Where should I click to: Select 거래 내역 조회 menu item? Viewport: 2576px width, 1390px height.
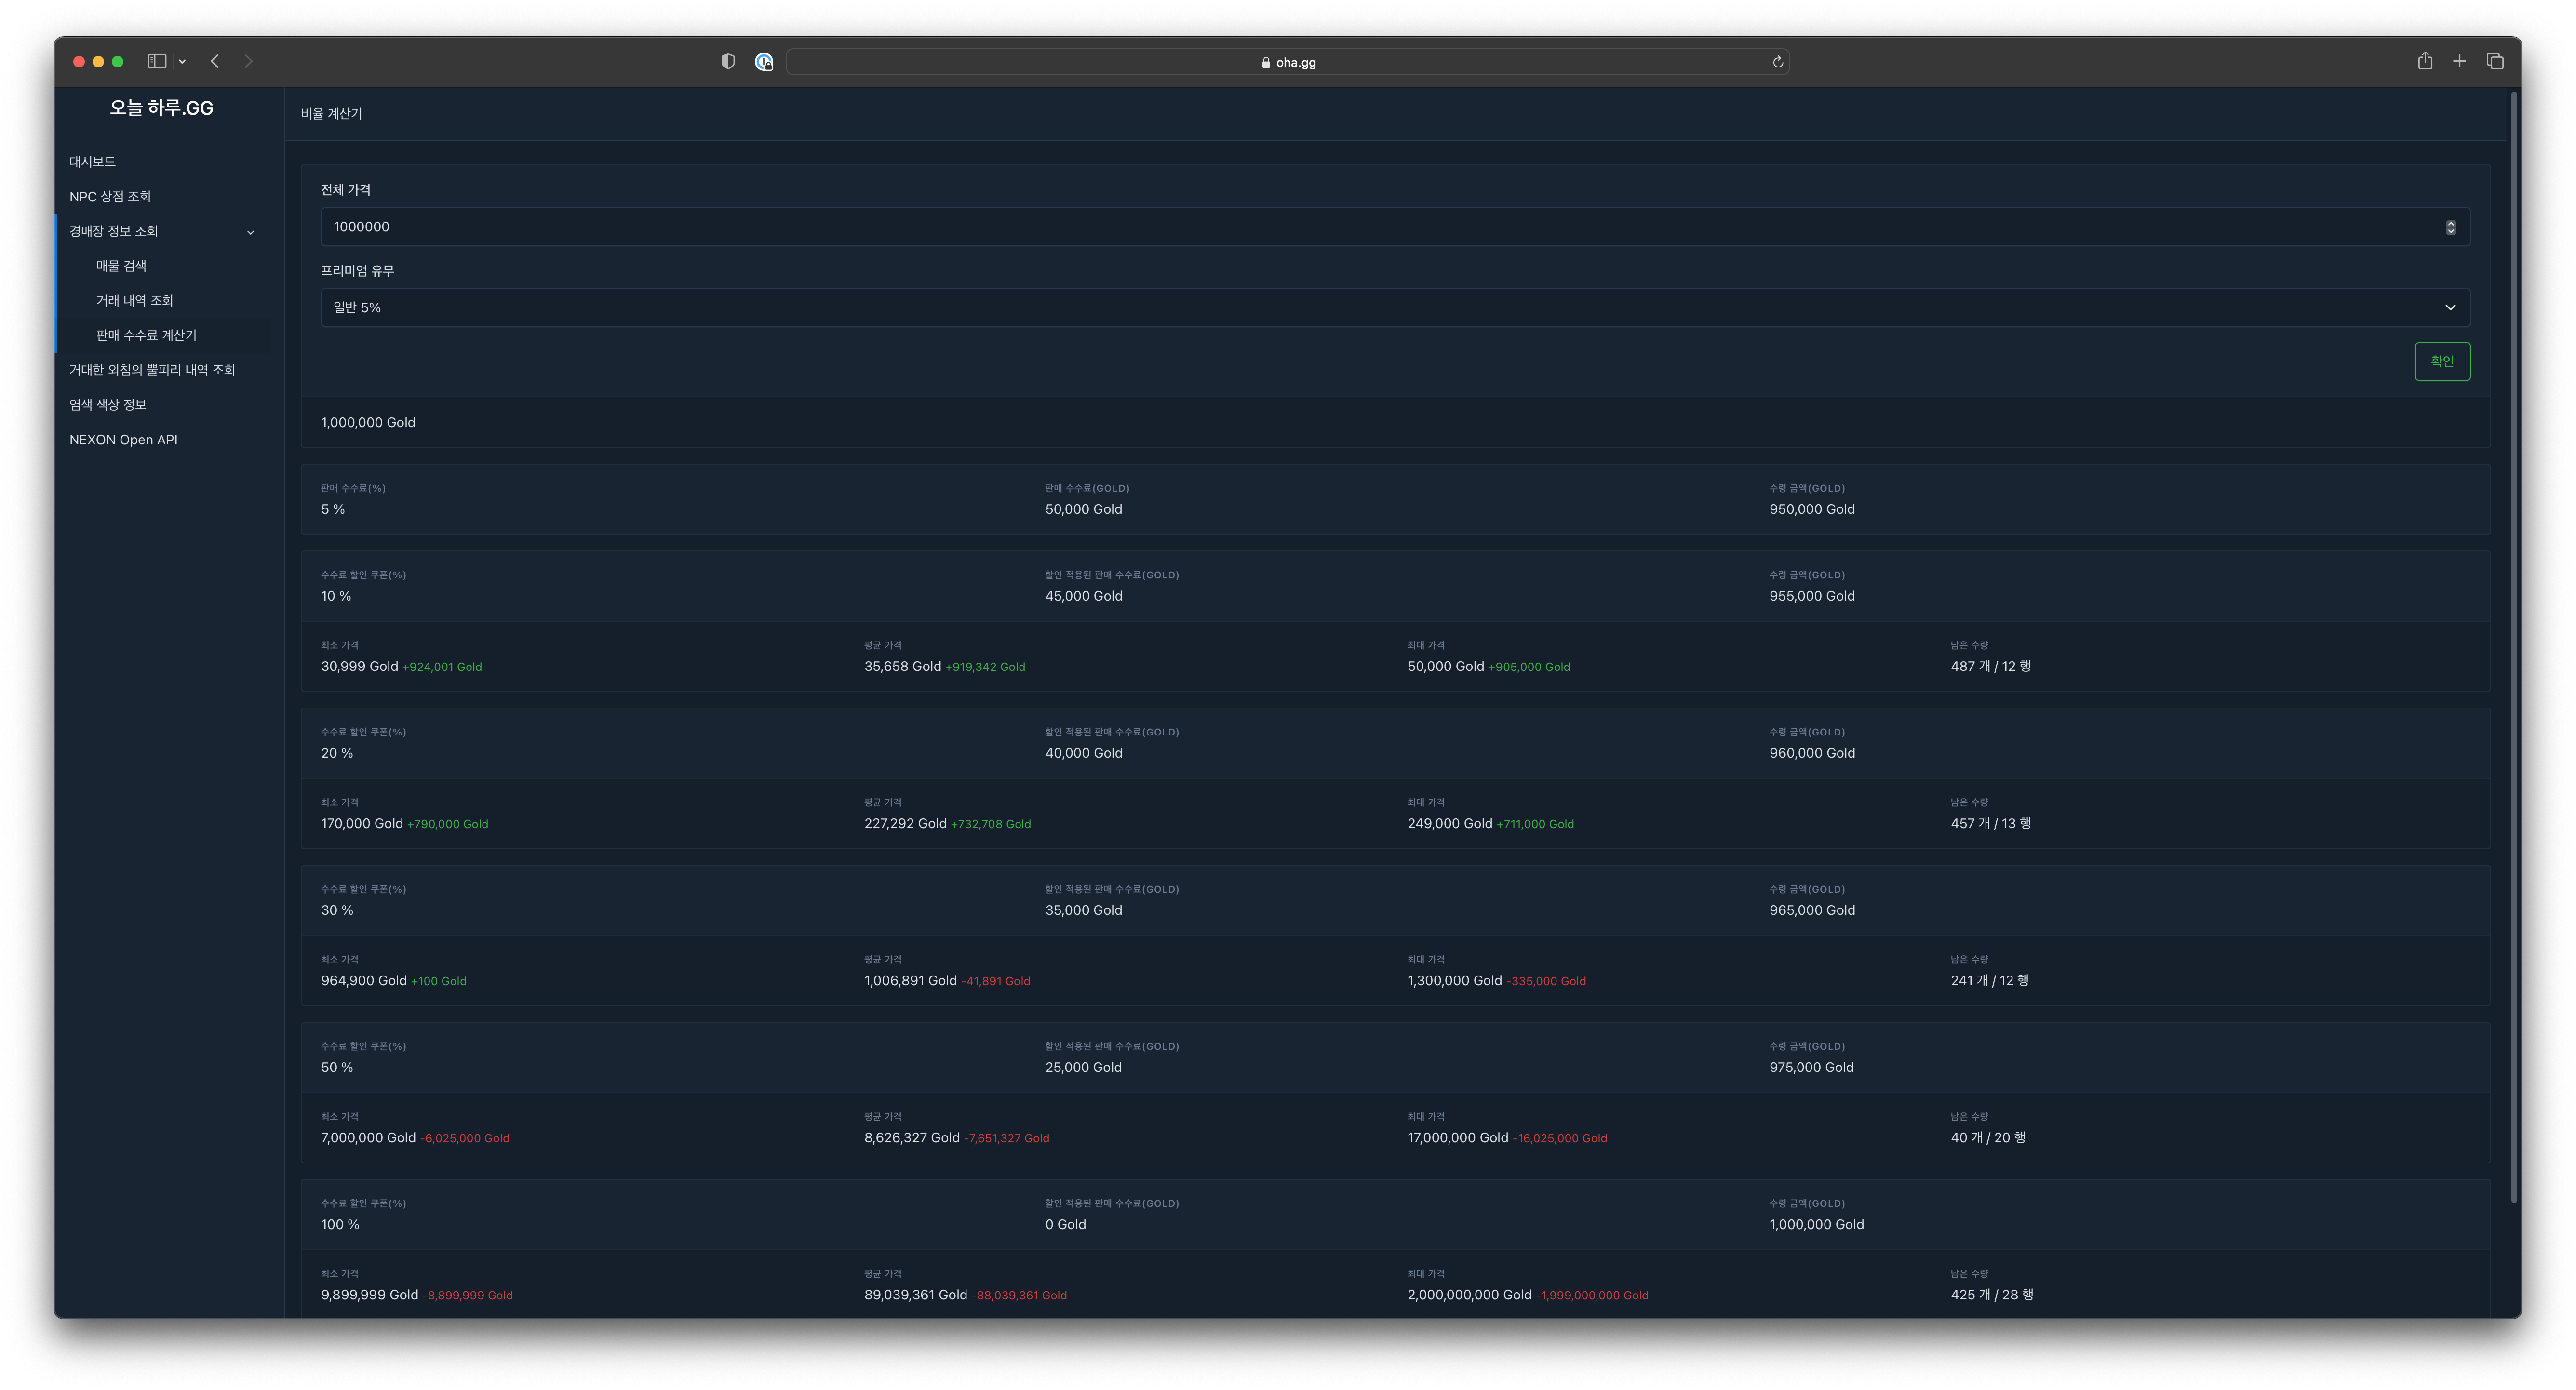coord(134,300)
